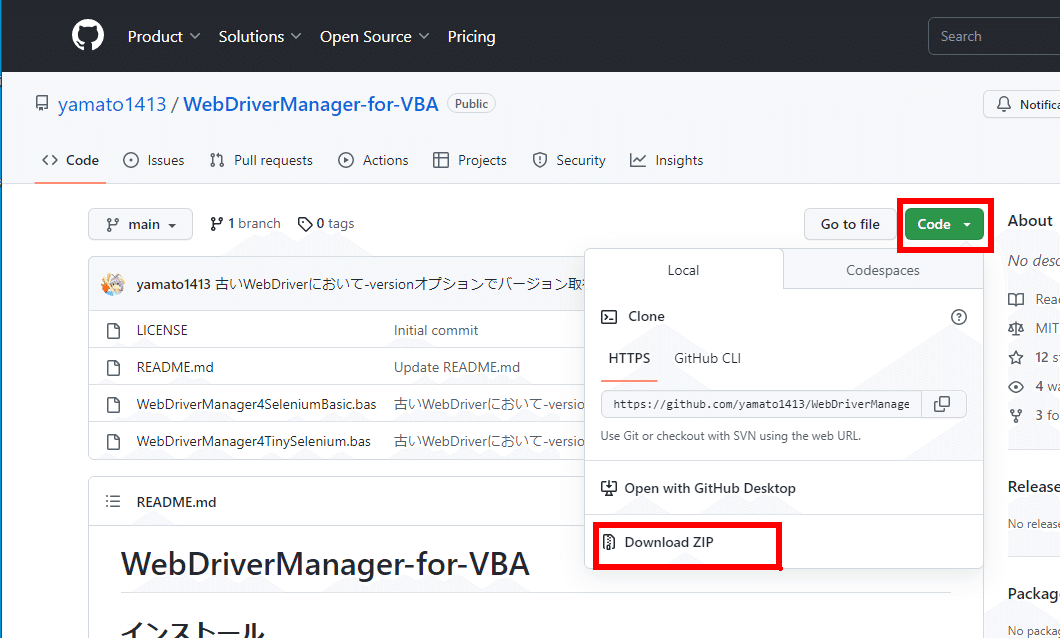
Task: Go to the Pricing page
Action: coord(471,36)
